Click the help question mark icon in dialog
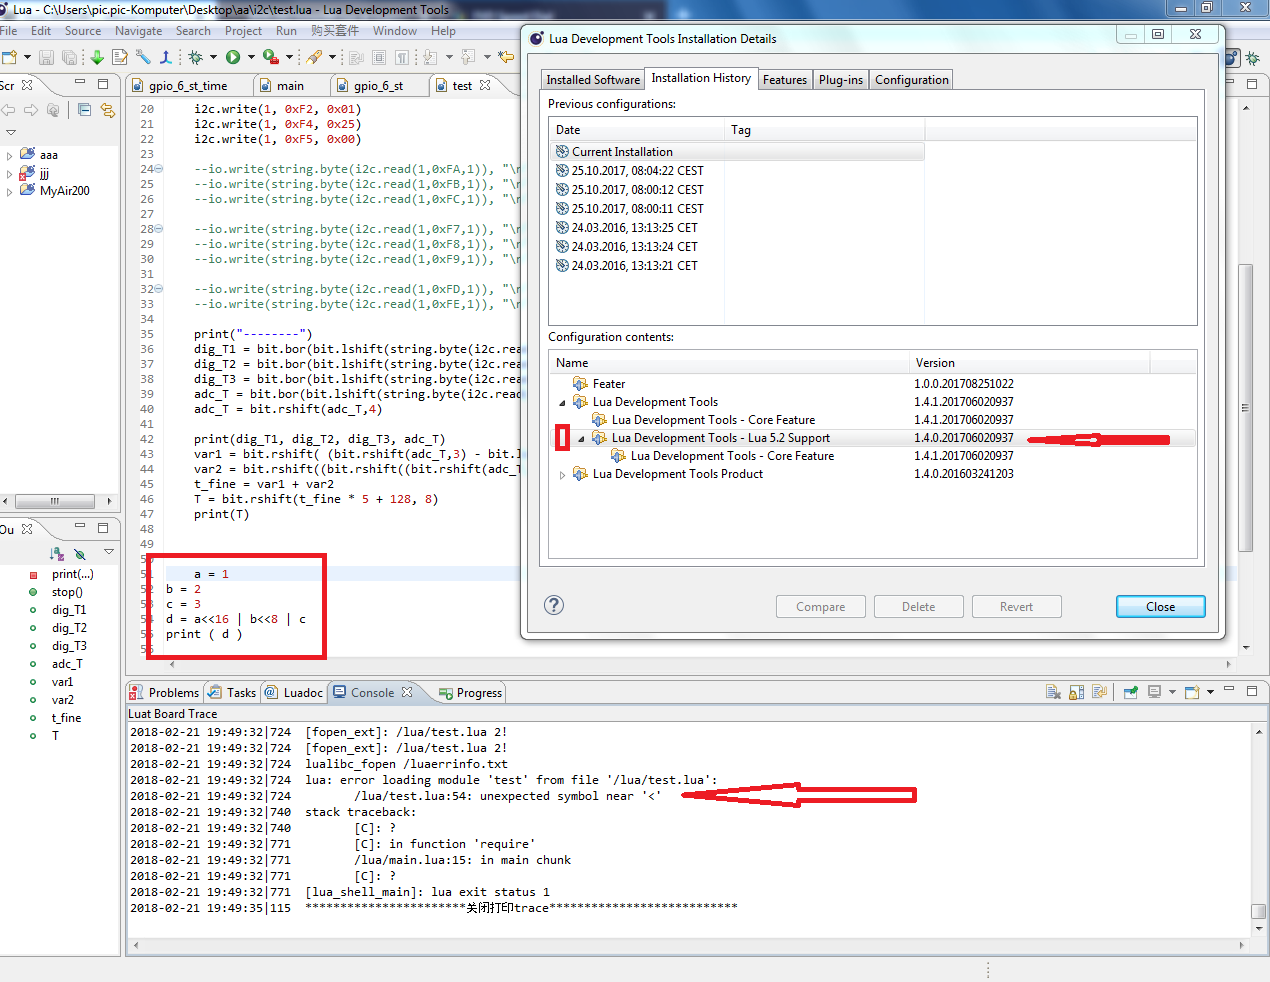This screenshot has width=1270, height=982. pyautogui.click(x=554, y=605)
